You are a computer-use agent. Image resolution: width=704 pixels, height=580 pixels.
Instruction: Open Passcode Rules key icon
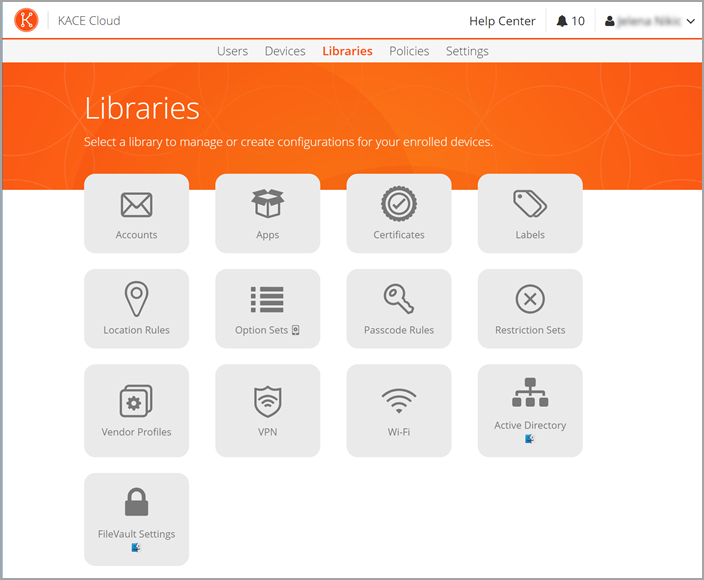(x=399, y=299)
